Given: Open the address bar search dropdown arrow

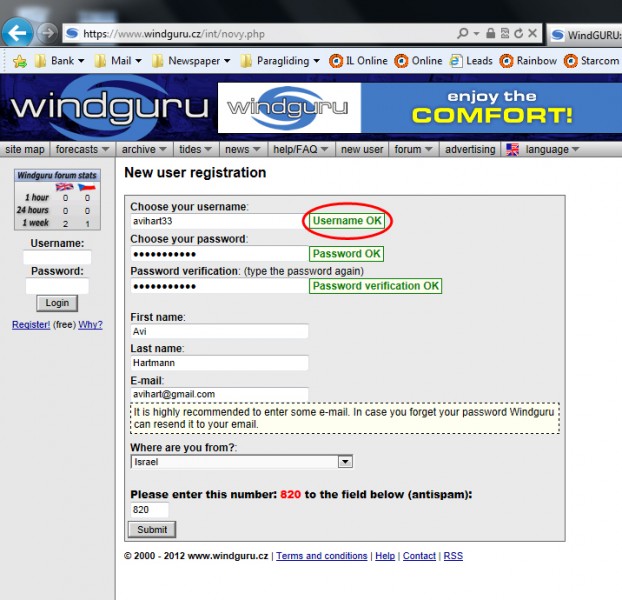Looking at the screenshot, I should (476, 34).
